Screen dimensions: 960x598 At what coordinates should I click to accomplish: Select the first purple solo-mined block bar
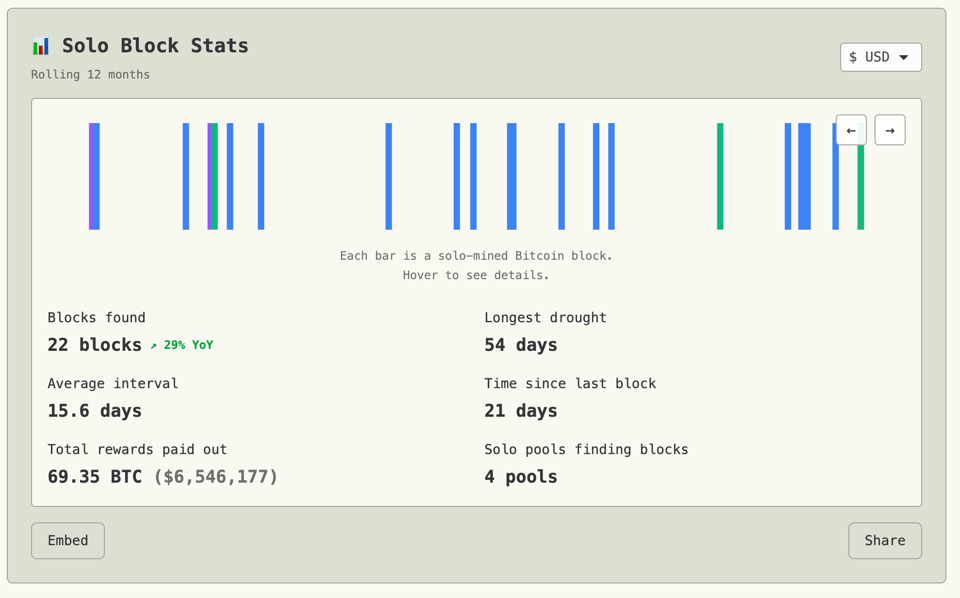click(x=91, y=175)
